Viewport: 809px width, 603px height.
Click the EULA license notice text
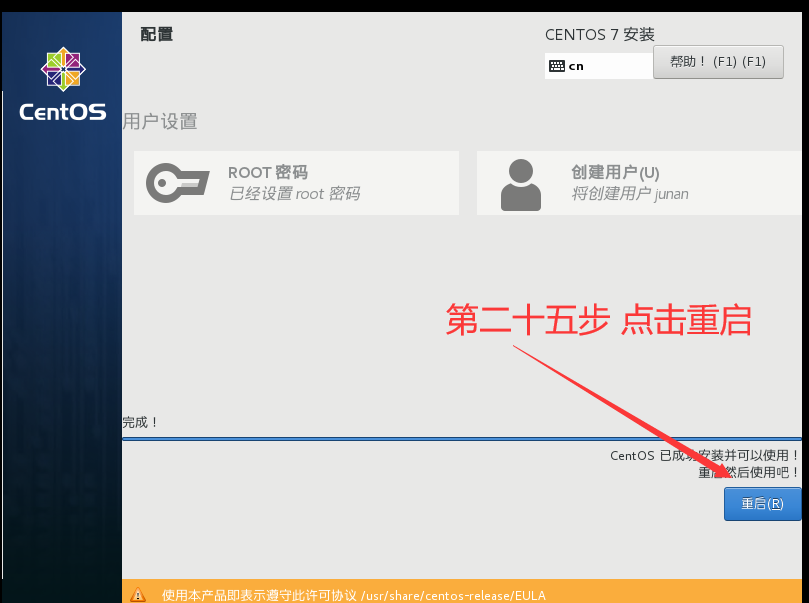[x=353, y=595]
